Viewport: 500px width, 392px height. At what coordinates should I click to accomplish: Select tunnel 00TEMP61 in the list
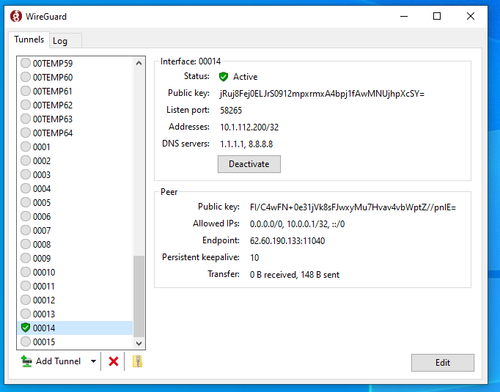click(x=76, y=91)
